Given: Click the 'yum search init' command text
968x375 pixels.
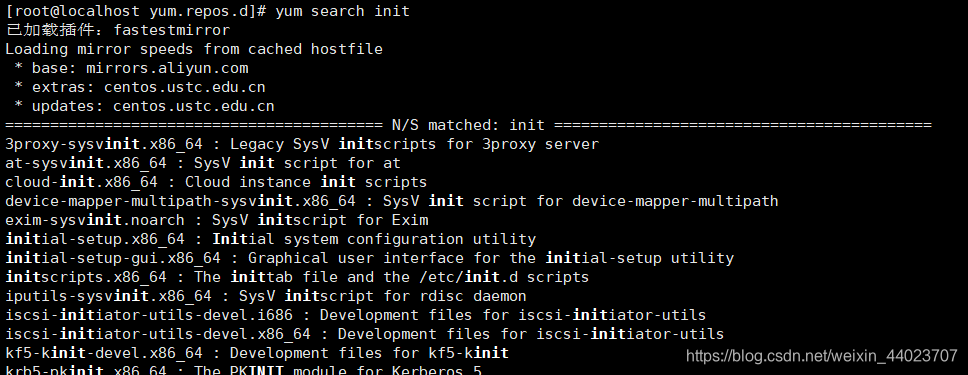Looking at the screenshot, I should coord(343,11).
